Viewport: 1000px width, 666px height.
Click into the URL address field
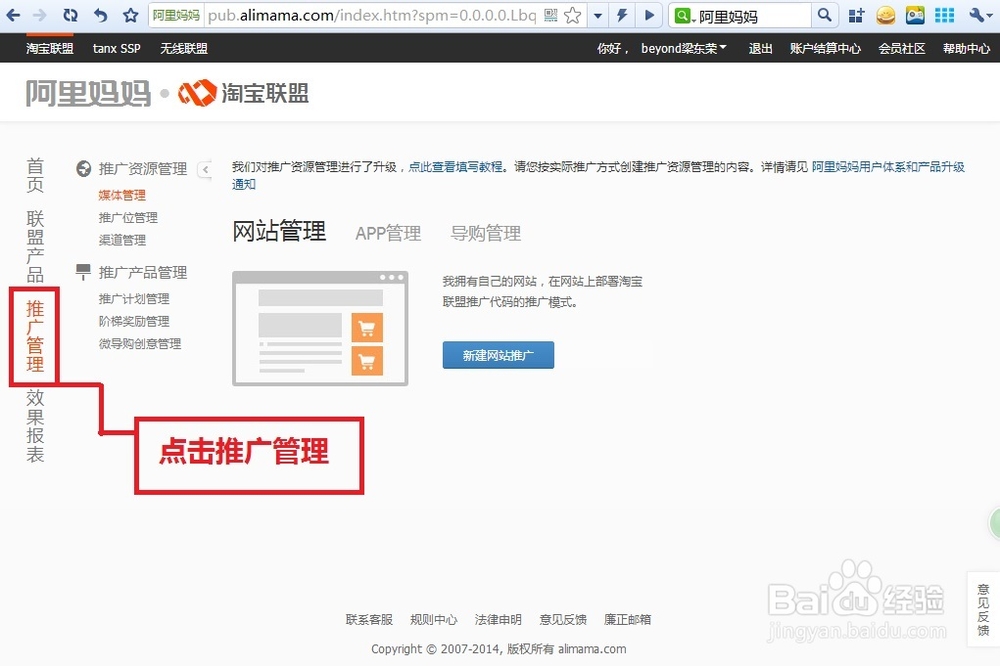(372, 15)
